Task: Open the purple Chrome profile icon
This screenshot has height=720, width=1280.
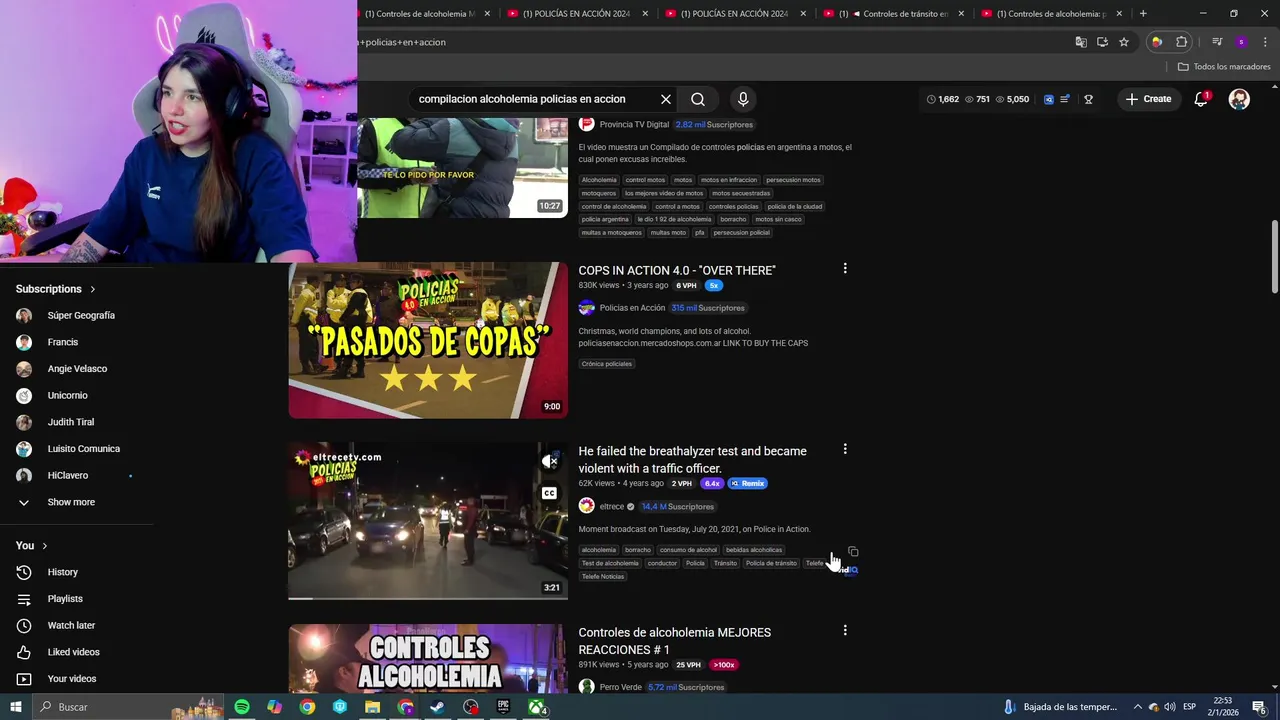Action: pyautogui.click(x=1241, y=42)
